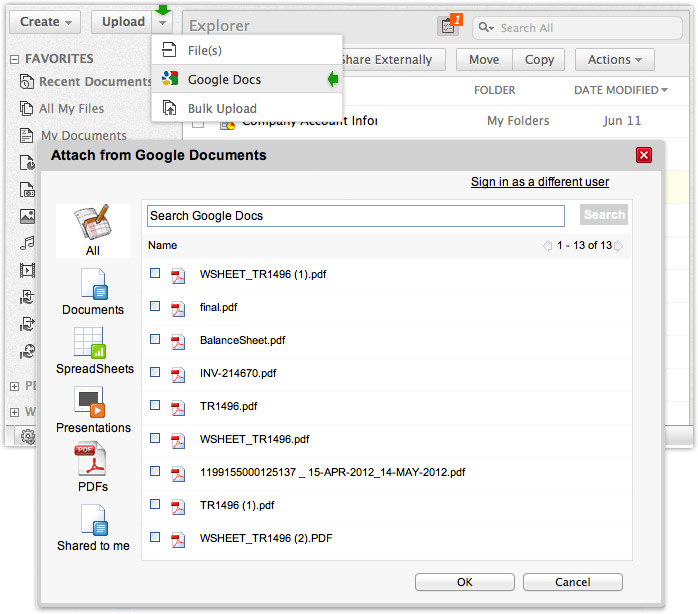This screenshot has height=614, width=698.
Task: Click the pictures icon in sidebar
Action: [x=27, y=216]
